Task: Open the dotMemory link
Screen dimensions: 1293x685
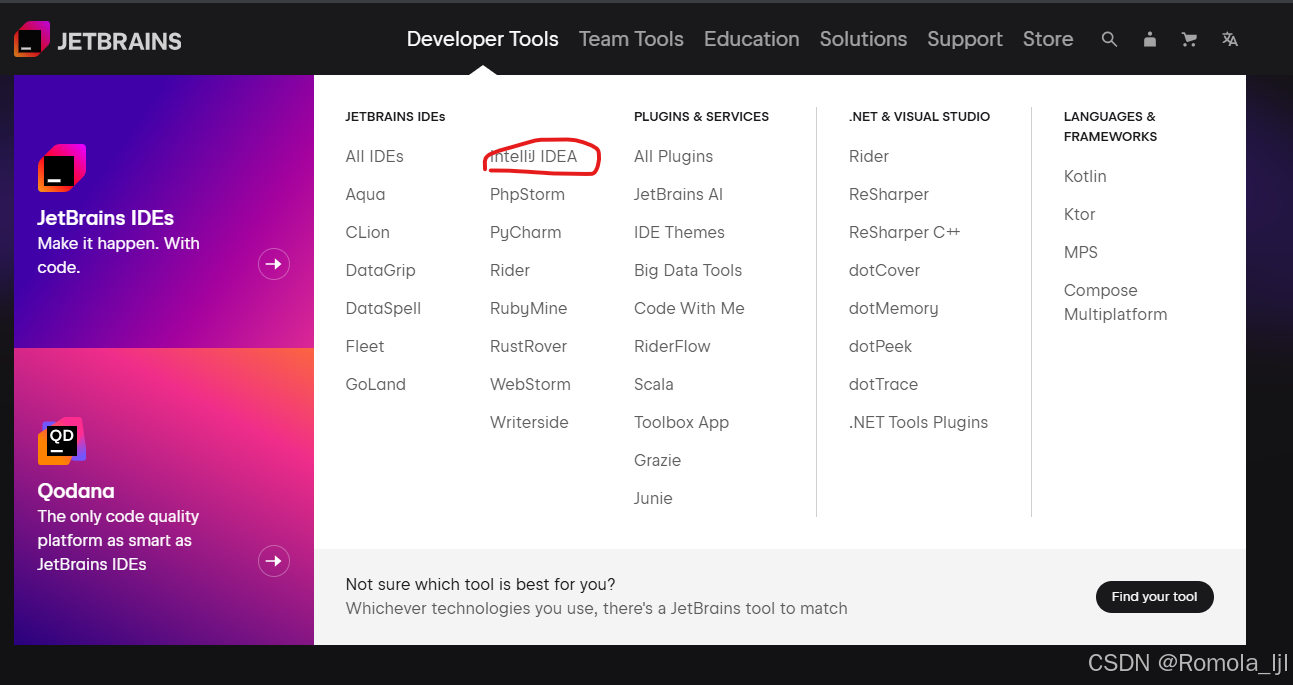Action: [894, 308]
